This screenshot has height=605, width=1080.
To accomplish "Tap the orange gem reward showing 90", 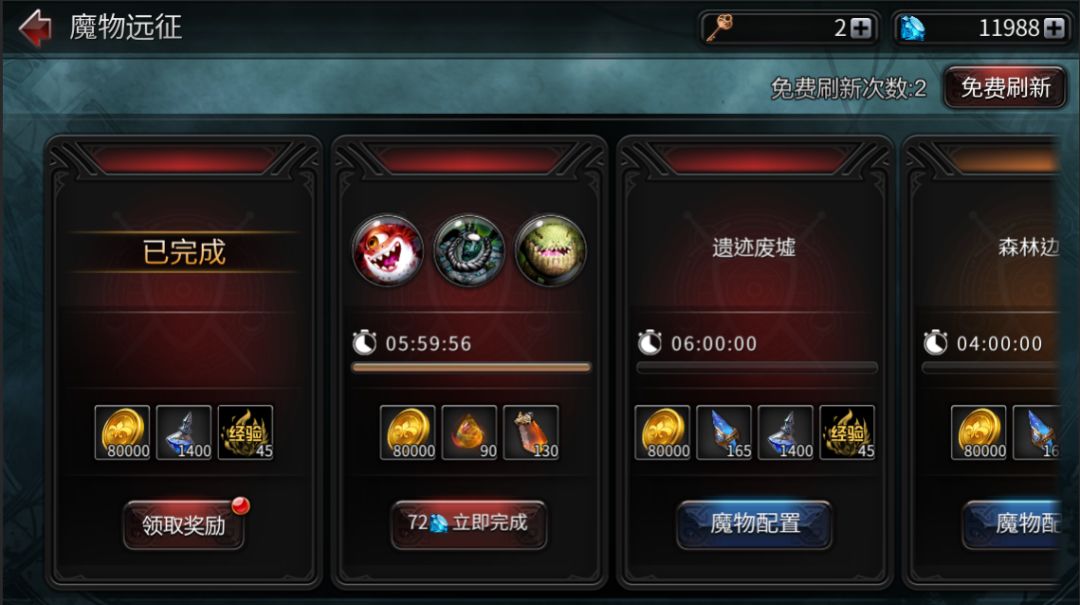I will click(469, 433).
